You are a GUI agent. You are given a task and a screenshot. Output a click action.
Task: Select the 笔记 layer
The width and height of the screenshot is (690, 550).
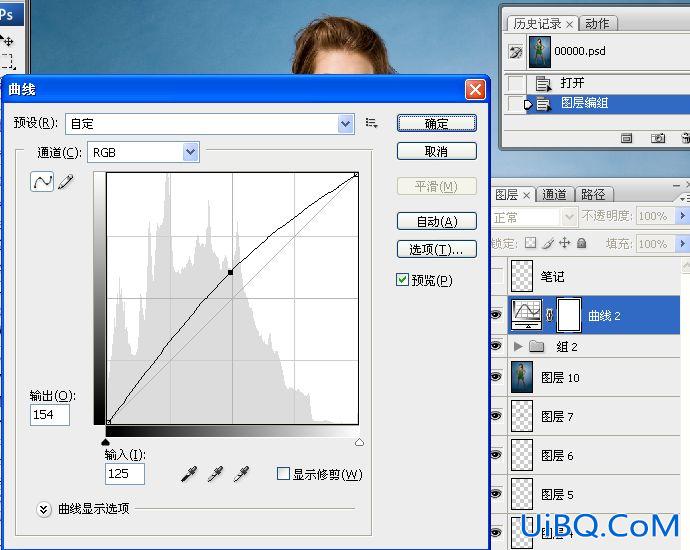click(594, 276)
